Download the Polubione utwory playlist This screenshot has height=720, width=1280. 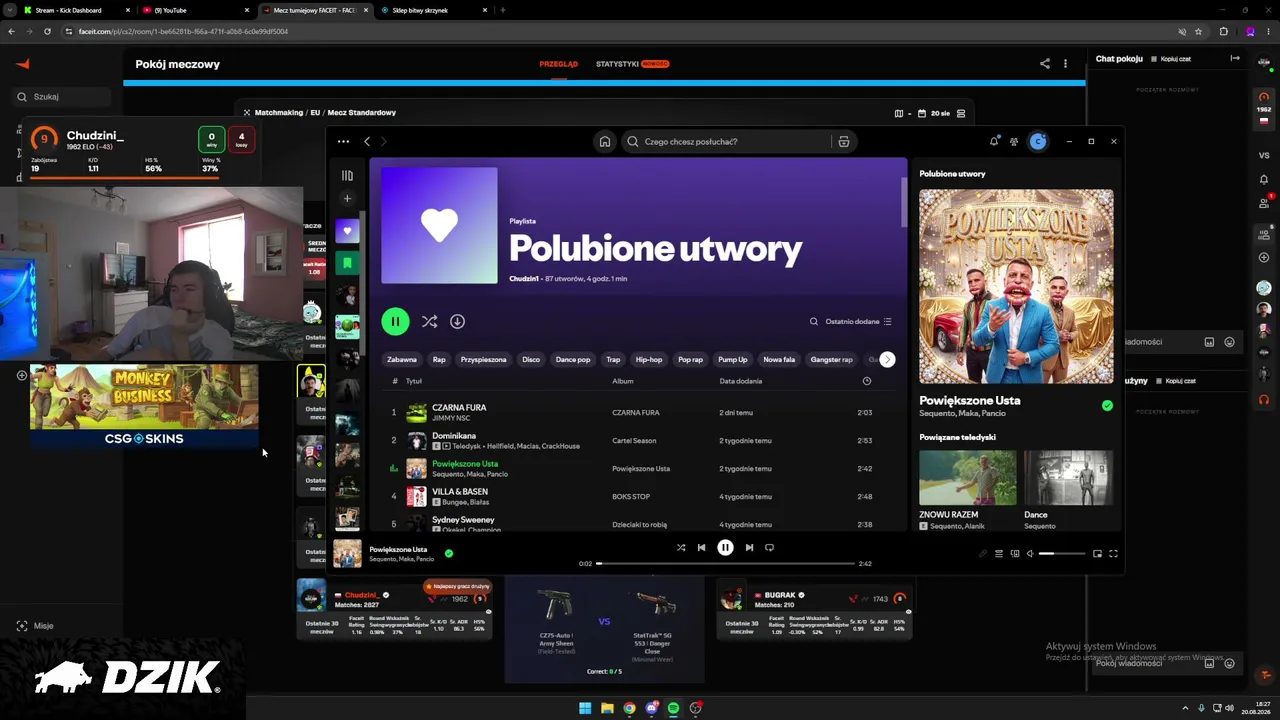pos(457,321)
